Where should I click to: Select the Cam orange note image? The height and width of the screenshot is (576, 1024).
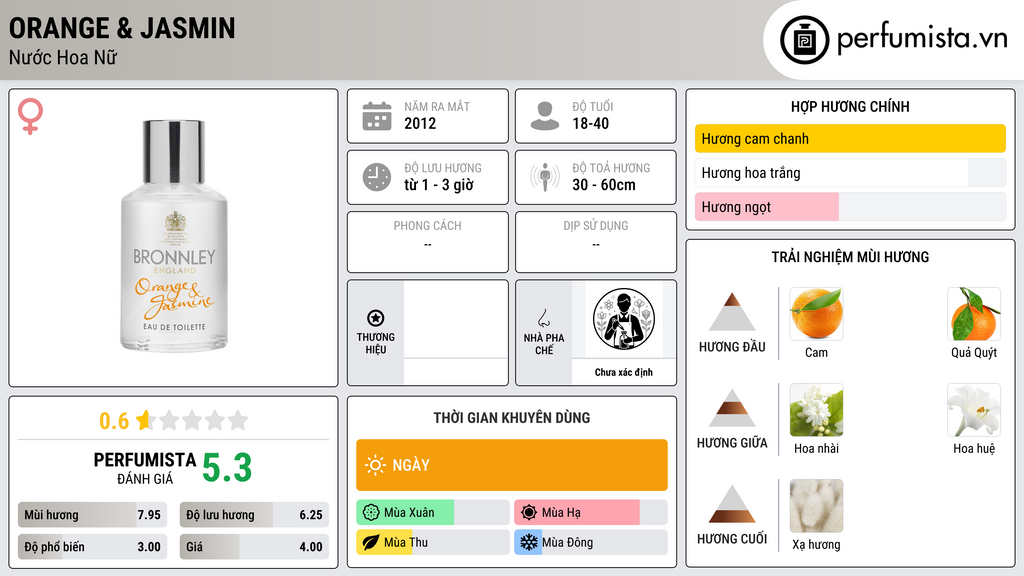(816, 314)
